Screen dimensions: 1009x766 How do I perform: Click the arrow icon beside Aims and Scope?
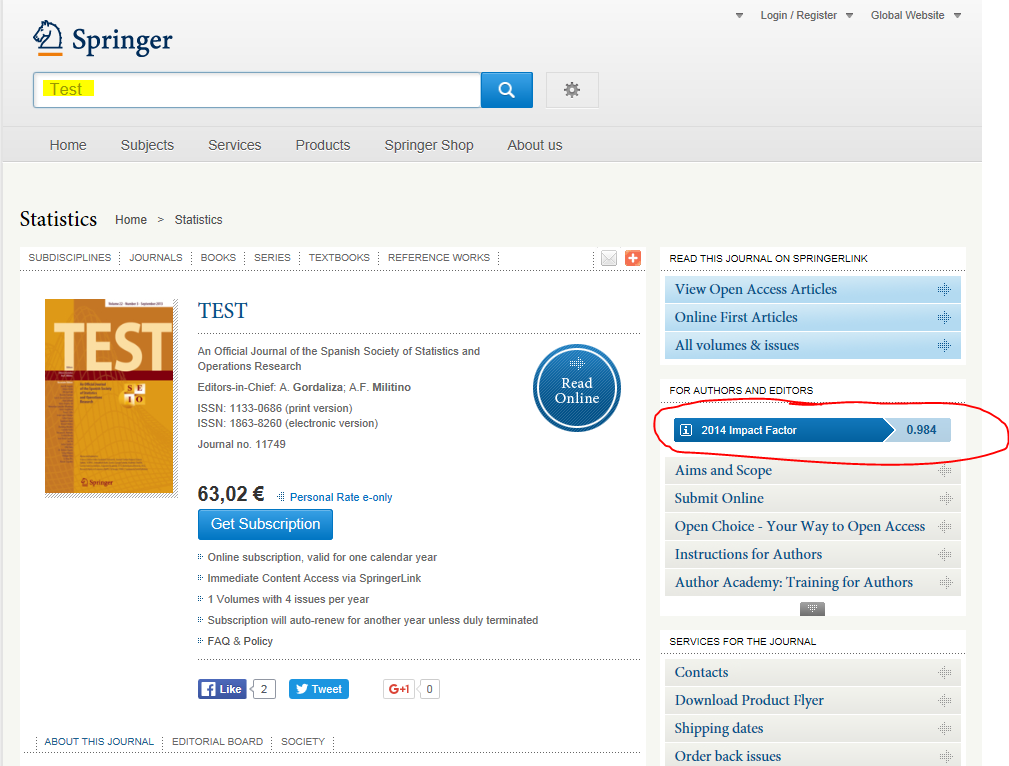coord(945,471)
